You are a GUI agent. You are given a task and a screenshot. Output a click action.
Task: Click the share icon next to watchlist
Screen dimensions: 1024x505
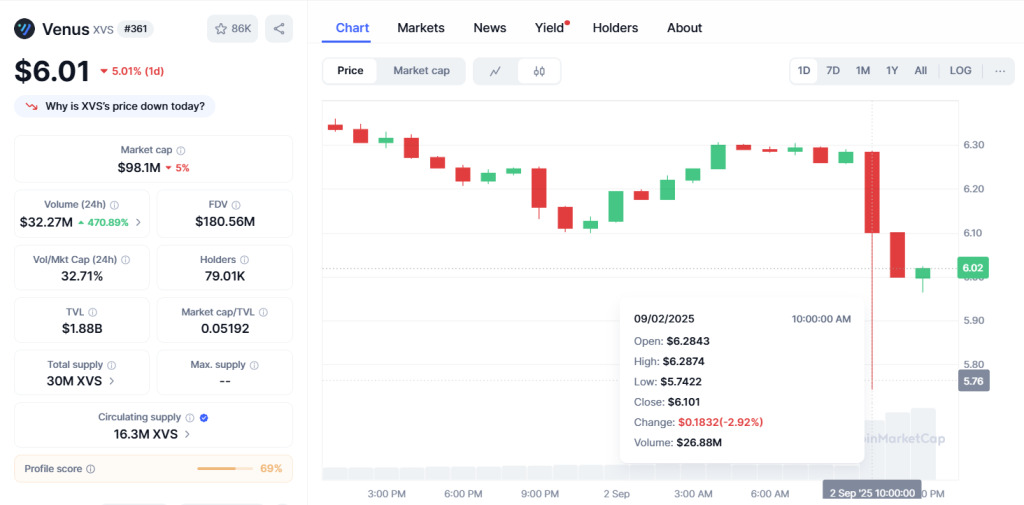[x=279, y=29]
